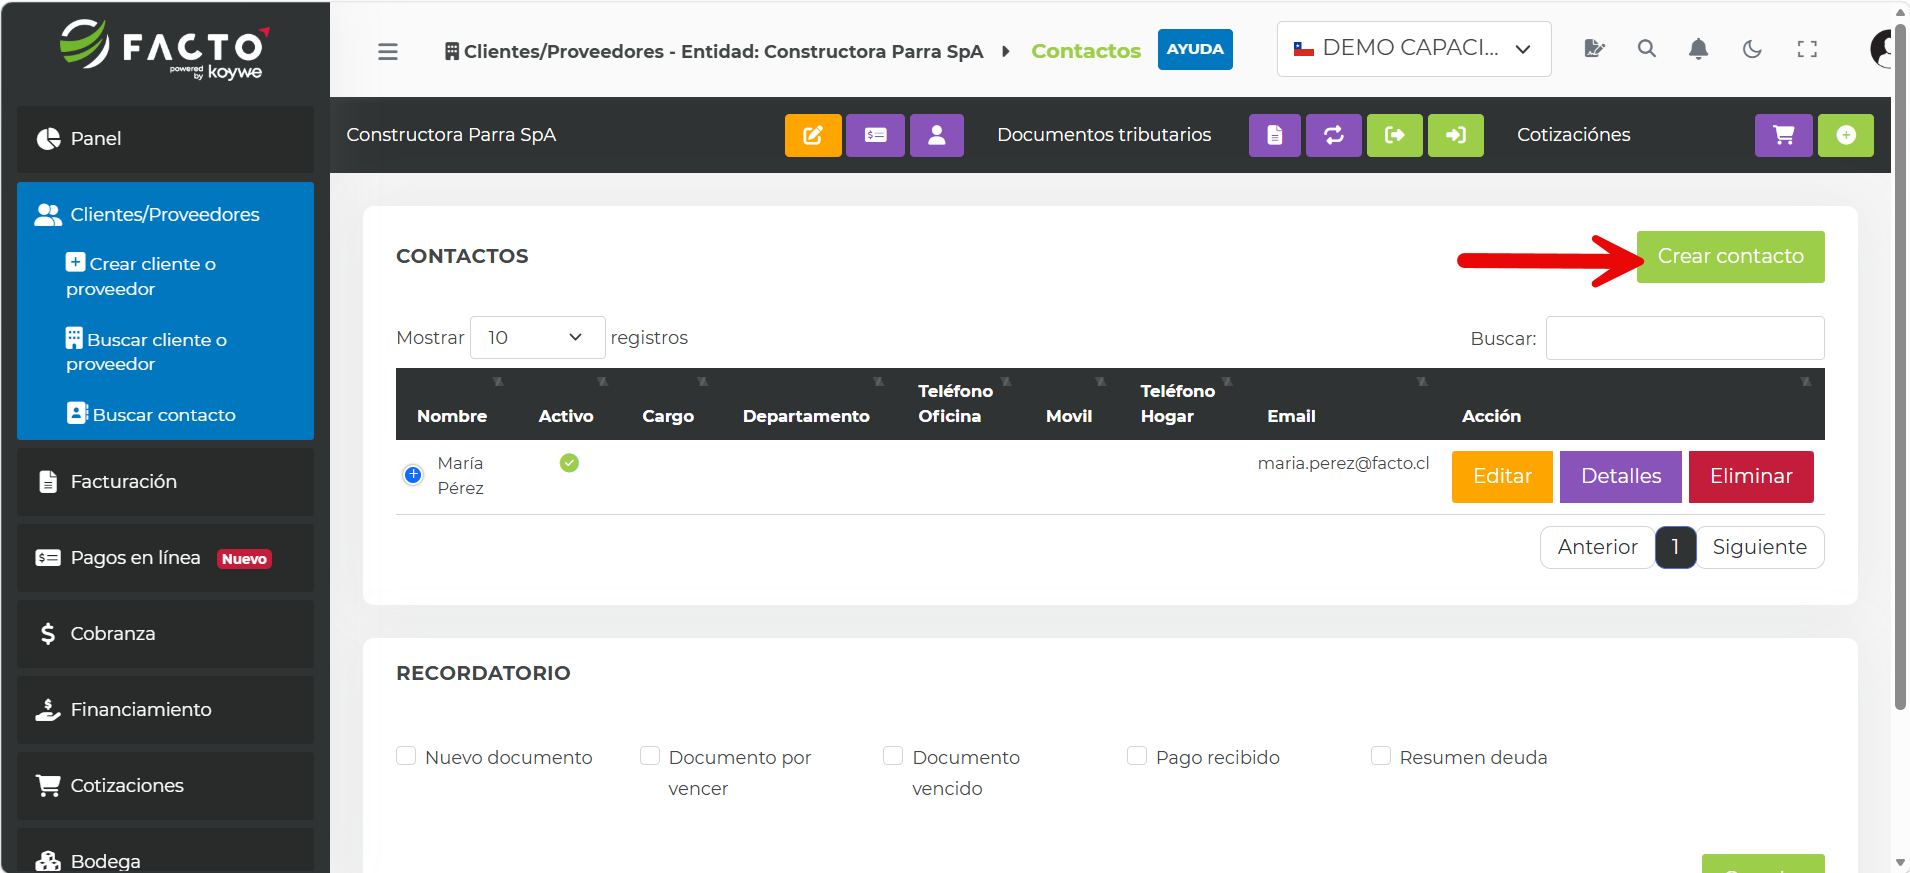Viewport: 1910px width, 873px height.
Task: Check the Nuevo documento checkbox
Action: (406, 756)
